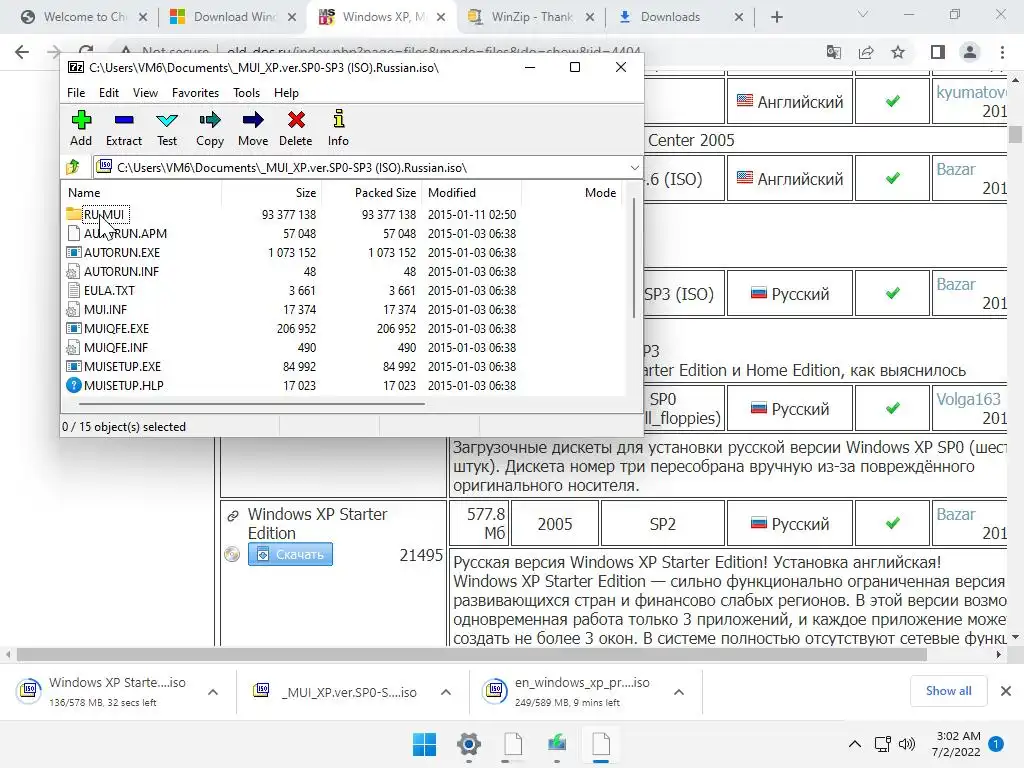Select the MUISETUP.HLP help file
Viewport: 1024px width, 768px height.
123,385
